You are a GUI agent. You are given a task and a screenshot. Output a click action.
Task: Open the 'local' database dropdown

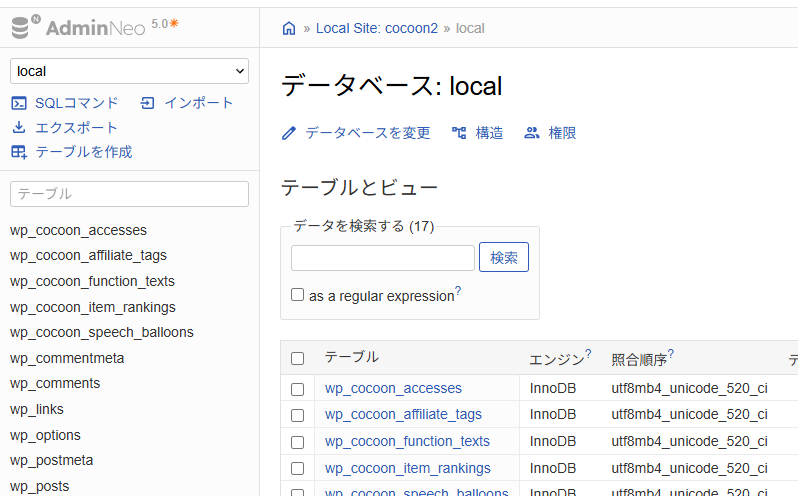[x=129, y=71]
